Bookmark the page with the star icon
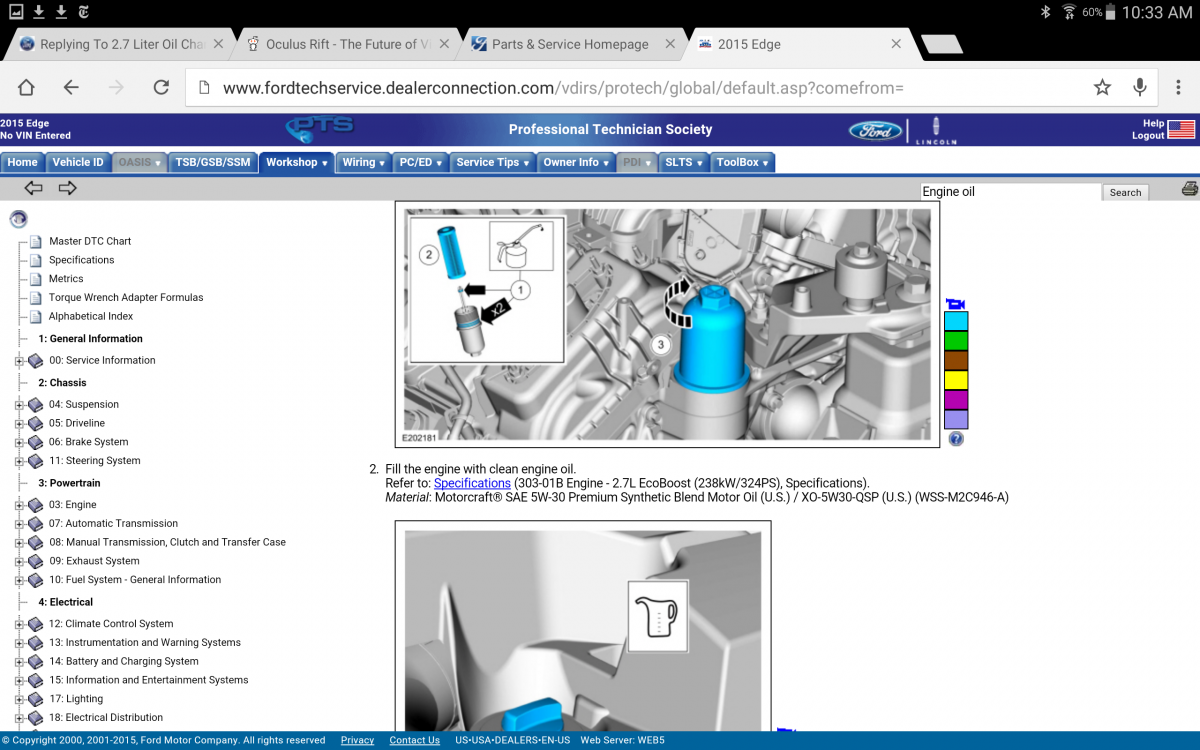Screen dimensions: 1200x750 1102,88
